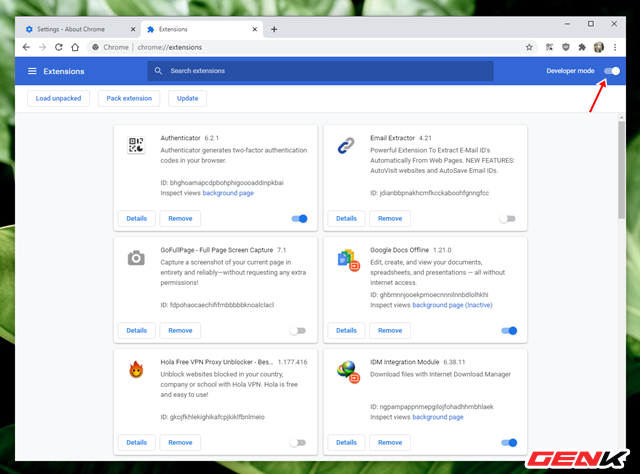
Task: Remove the Hola Free VPN extension
Action: click(180, 442)
